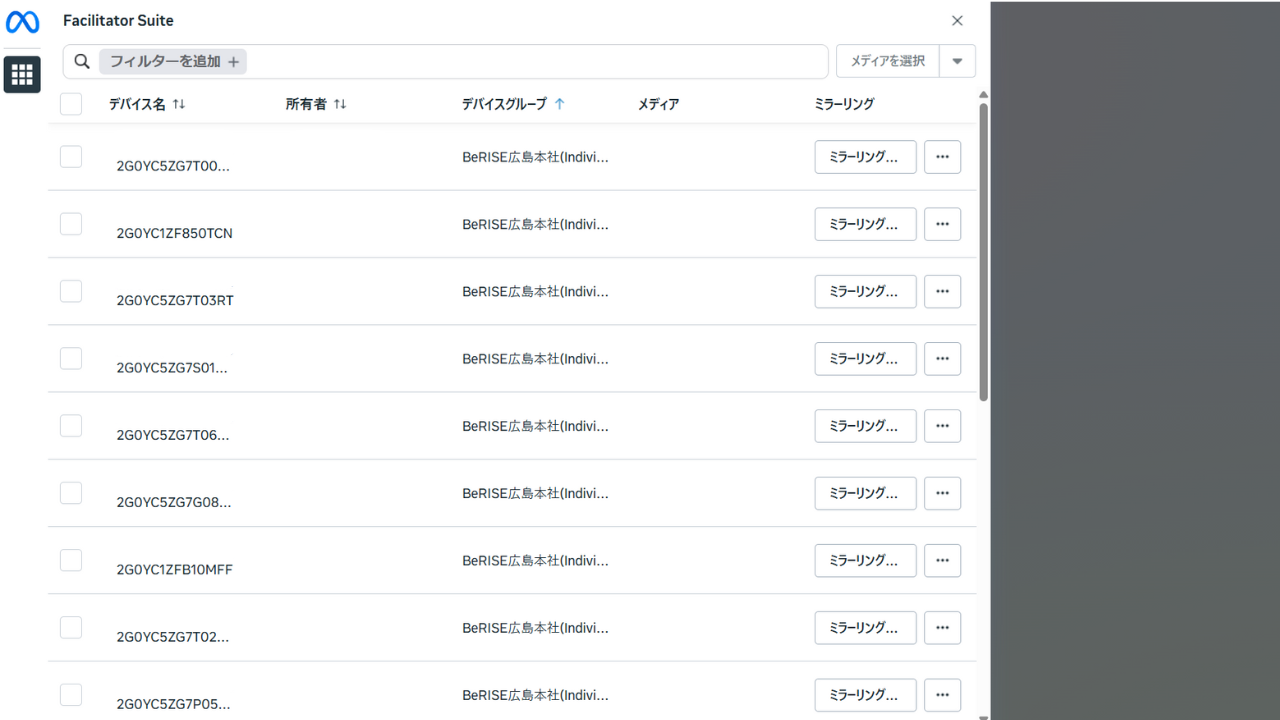Click the メディア column header

658,104
